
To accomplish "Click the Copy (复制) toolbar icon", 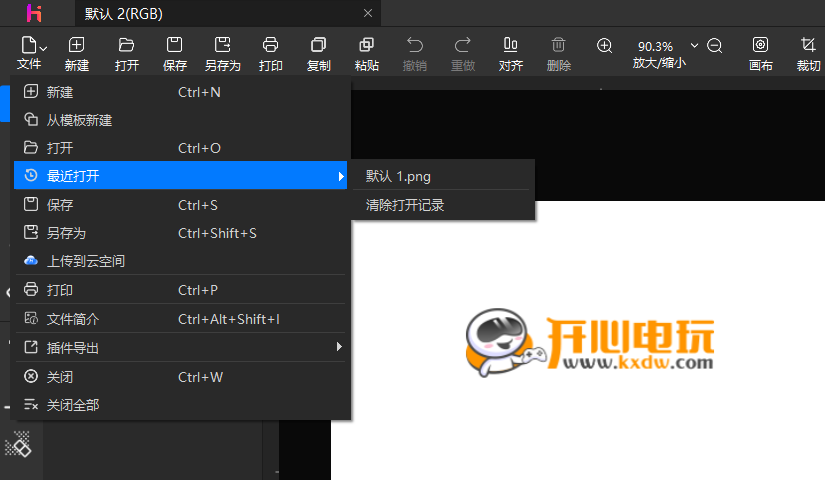I will click(x=318, y=45).
